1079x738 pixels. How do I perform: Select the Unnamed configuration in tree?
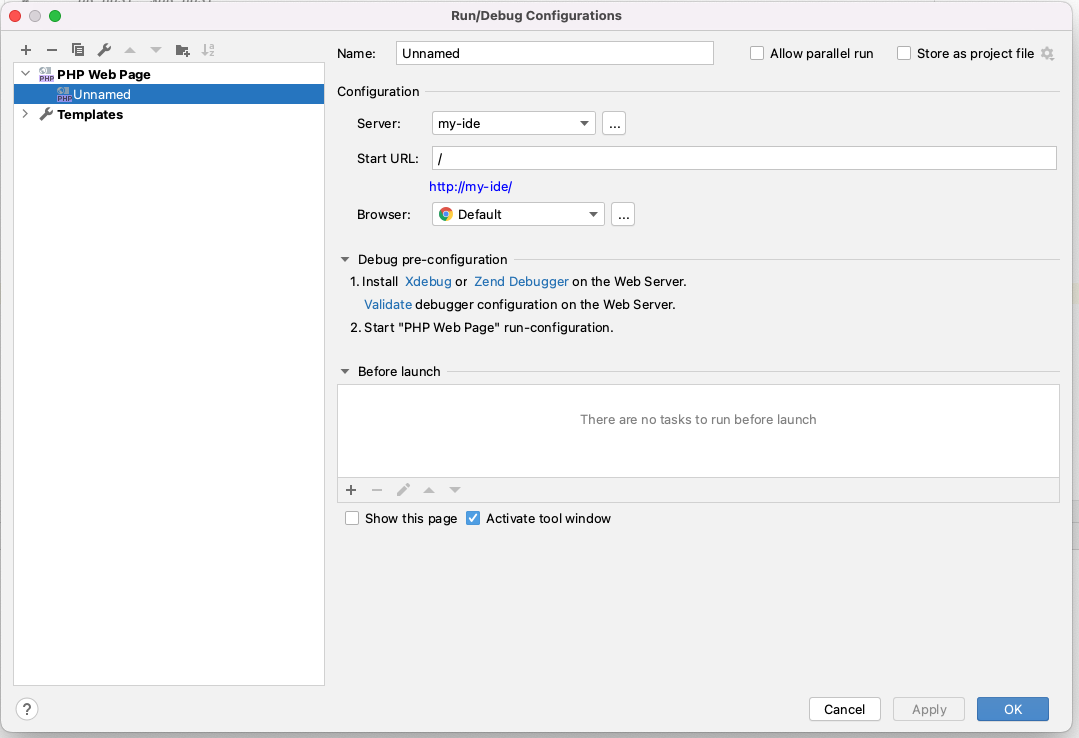coord(169,94)
